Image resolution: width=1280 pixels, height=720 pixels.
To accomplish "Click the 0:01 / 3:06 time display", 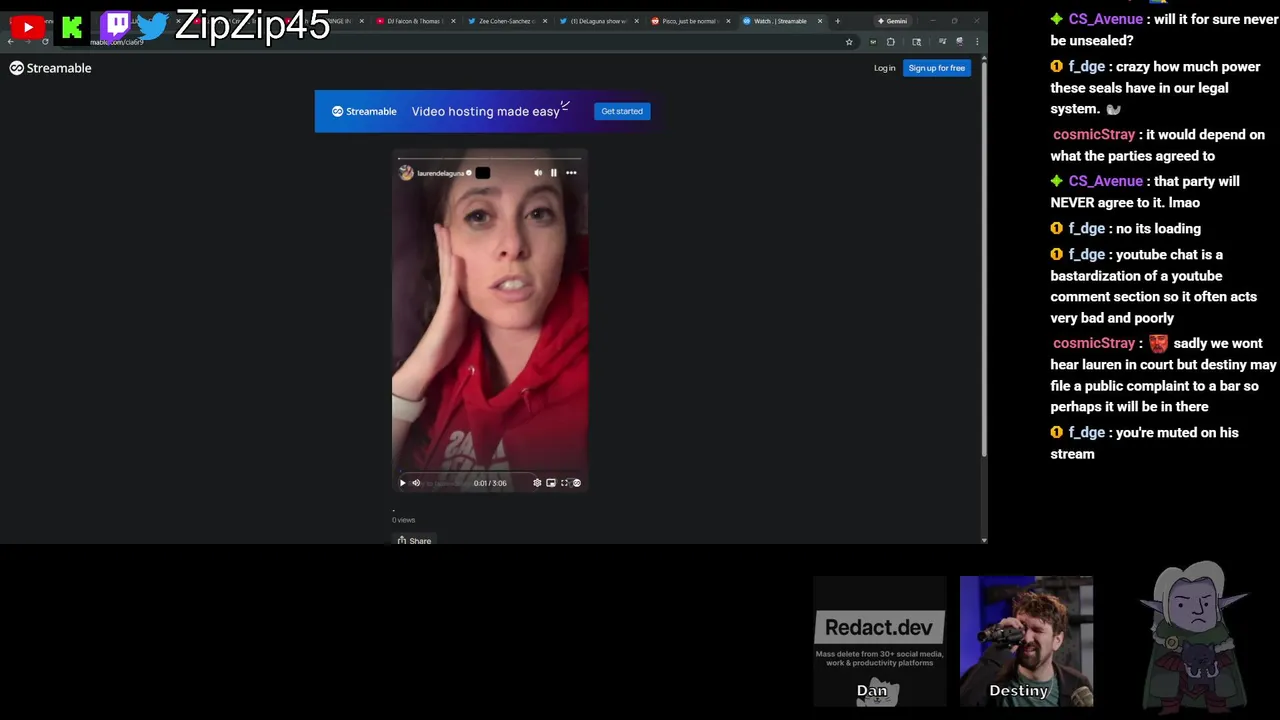I will 490,483.
